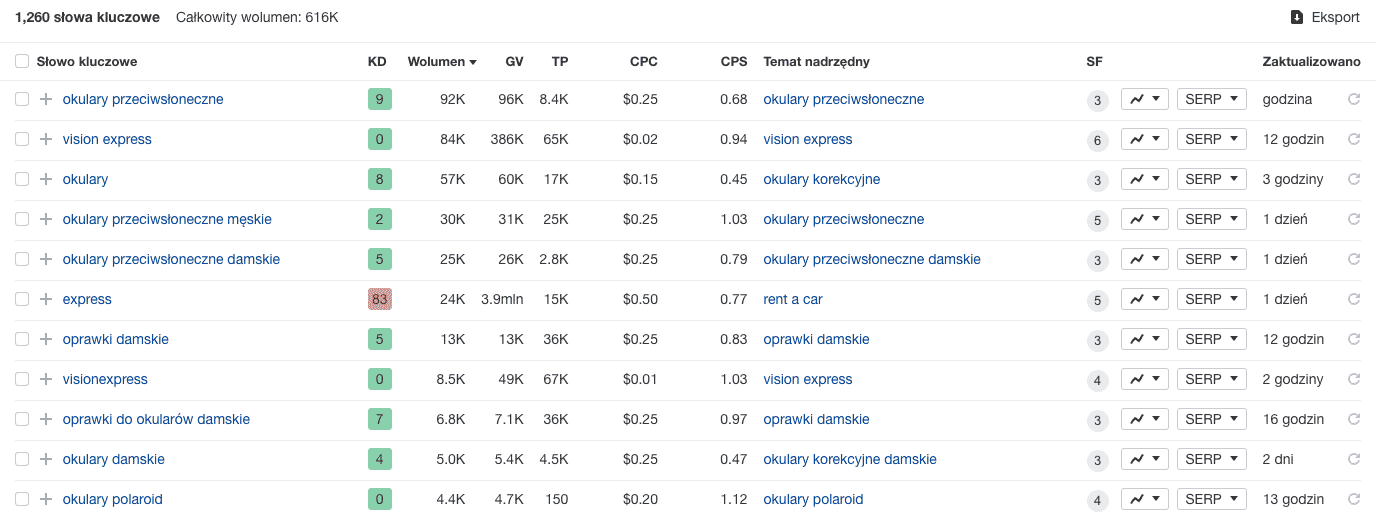
Task: Click the red KD badge 83
Action: [379, 299]
